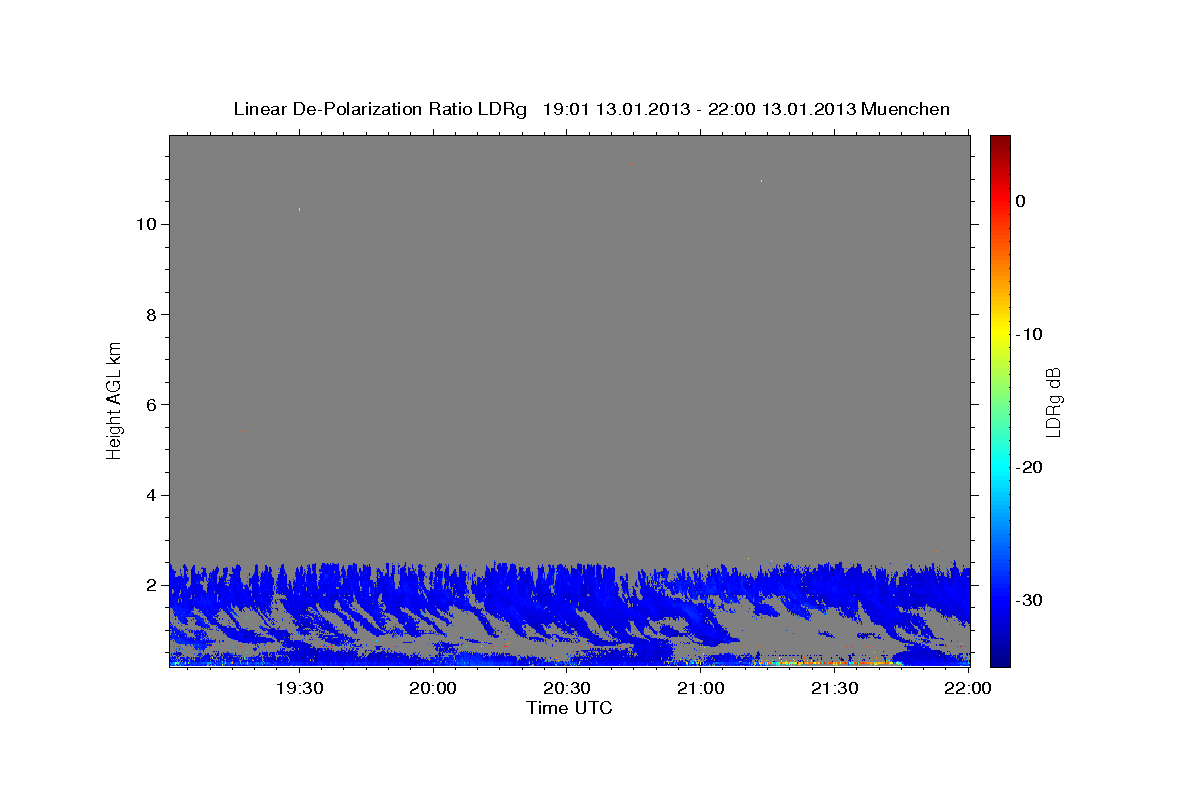This screenshot has height=800, width=1200.
Task: Click the orange high-LDR patch near 21:30
Action: point(830,662)
